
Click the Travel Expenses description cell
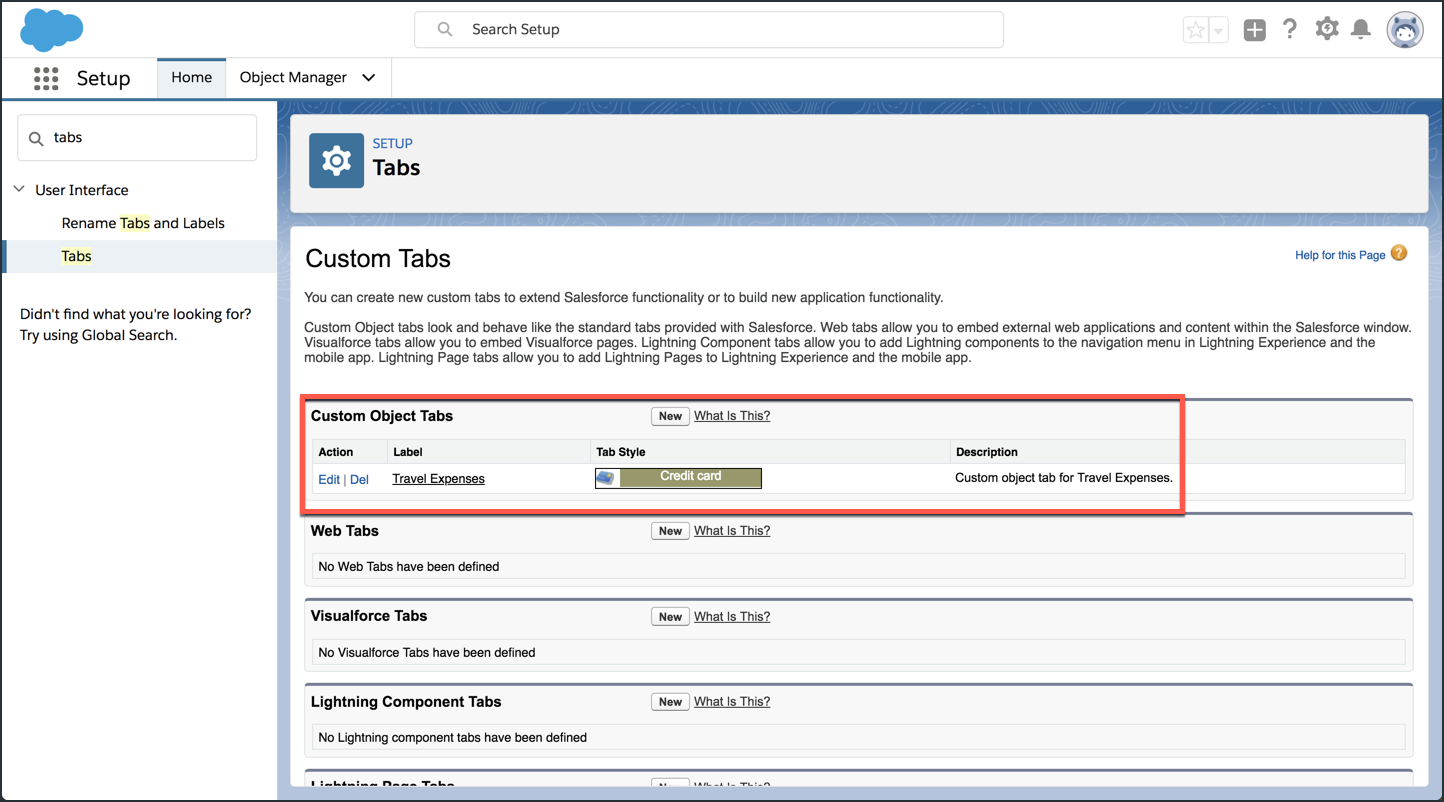point(1064,478)
